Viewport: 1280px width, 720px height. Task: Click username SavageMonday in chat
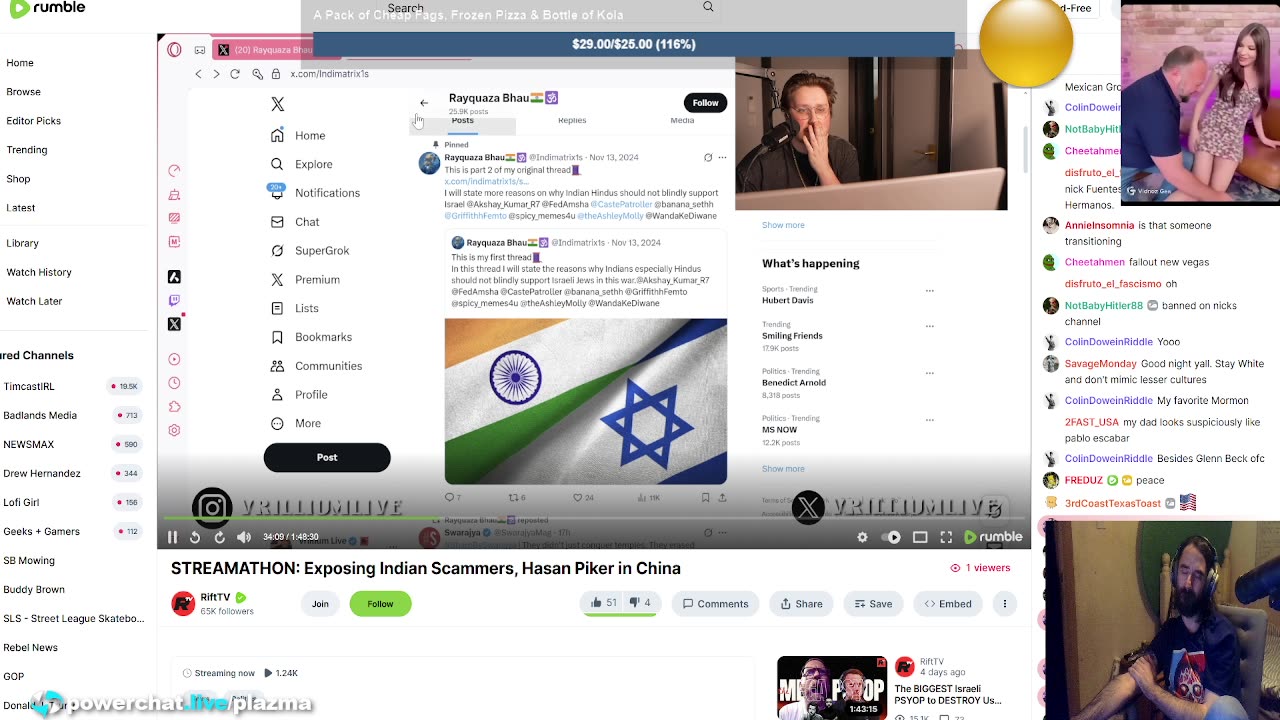point(1100,364)
